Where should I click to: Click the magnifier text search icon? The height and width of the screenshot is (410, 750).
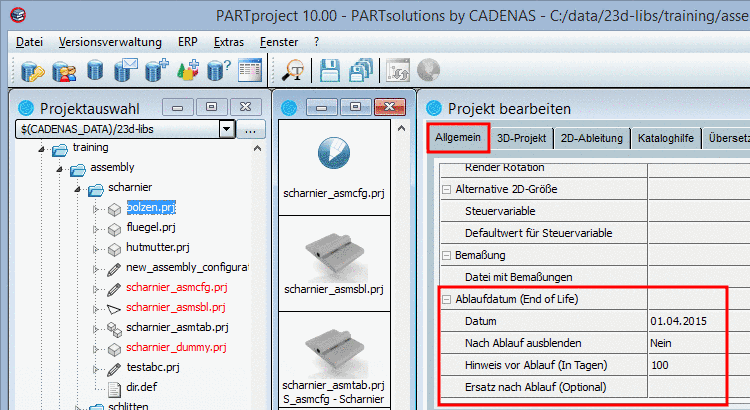(x=292, y=70)
